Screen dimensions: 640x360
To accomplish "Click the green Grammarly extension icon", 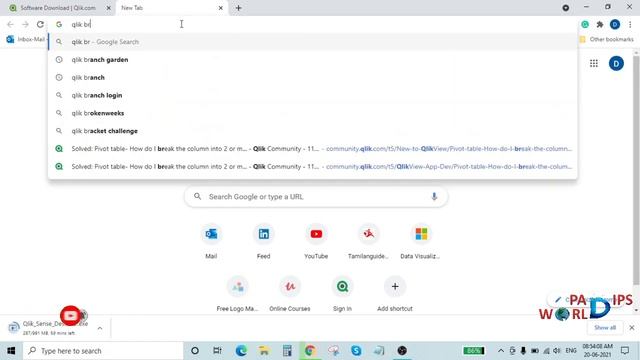I will pyautogui.click(x=585, y=24).
